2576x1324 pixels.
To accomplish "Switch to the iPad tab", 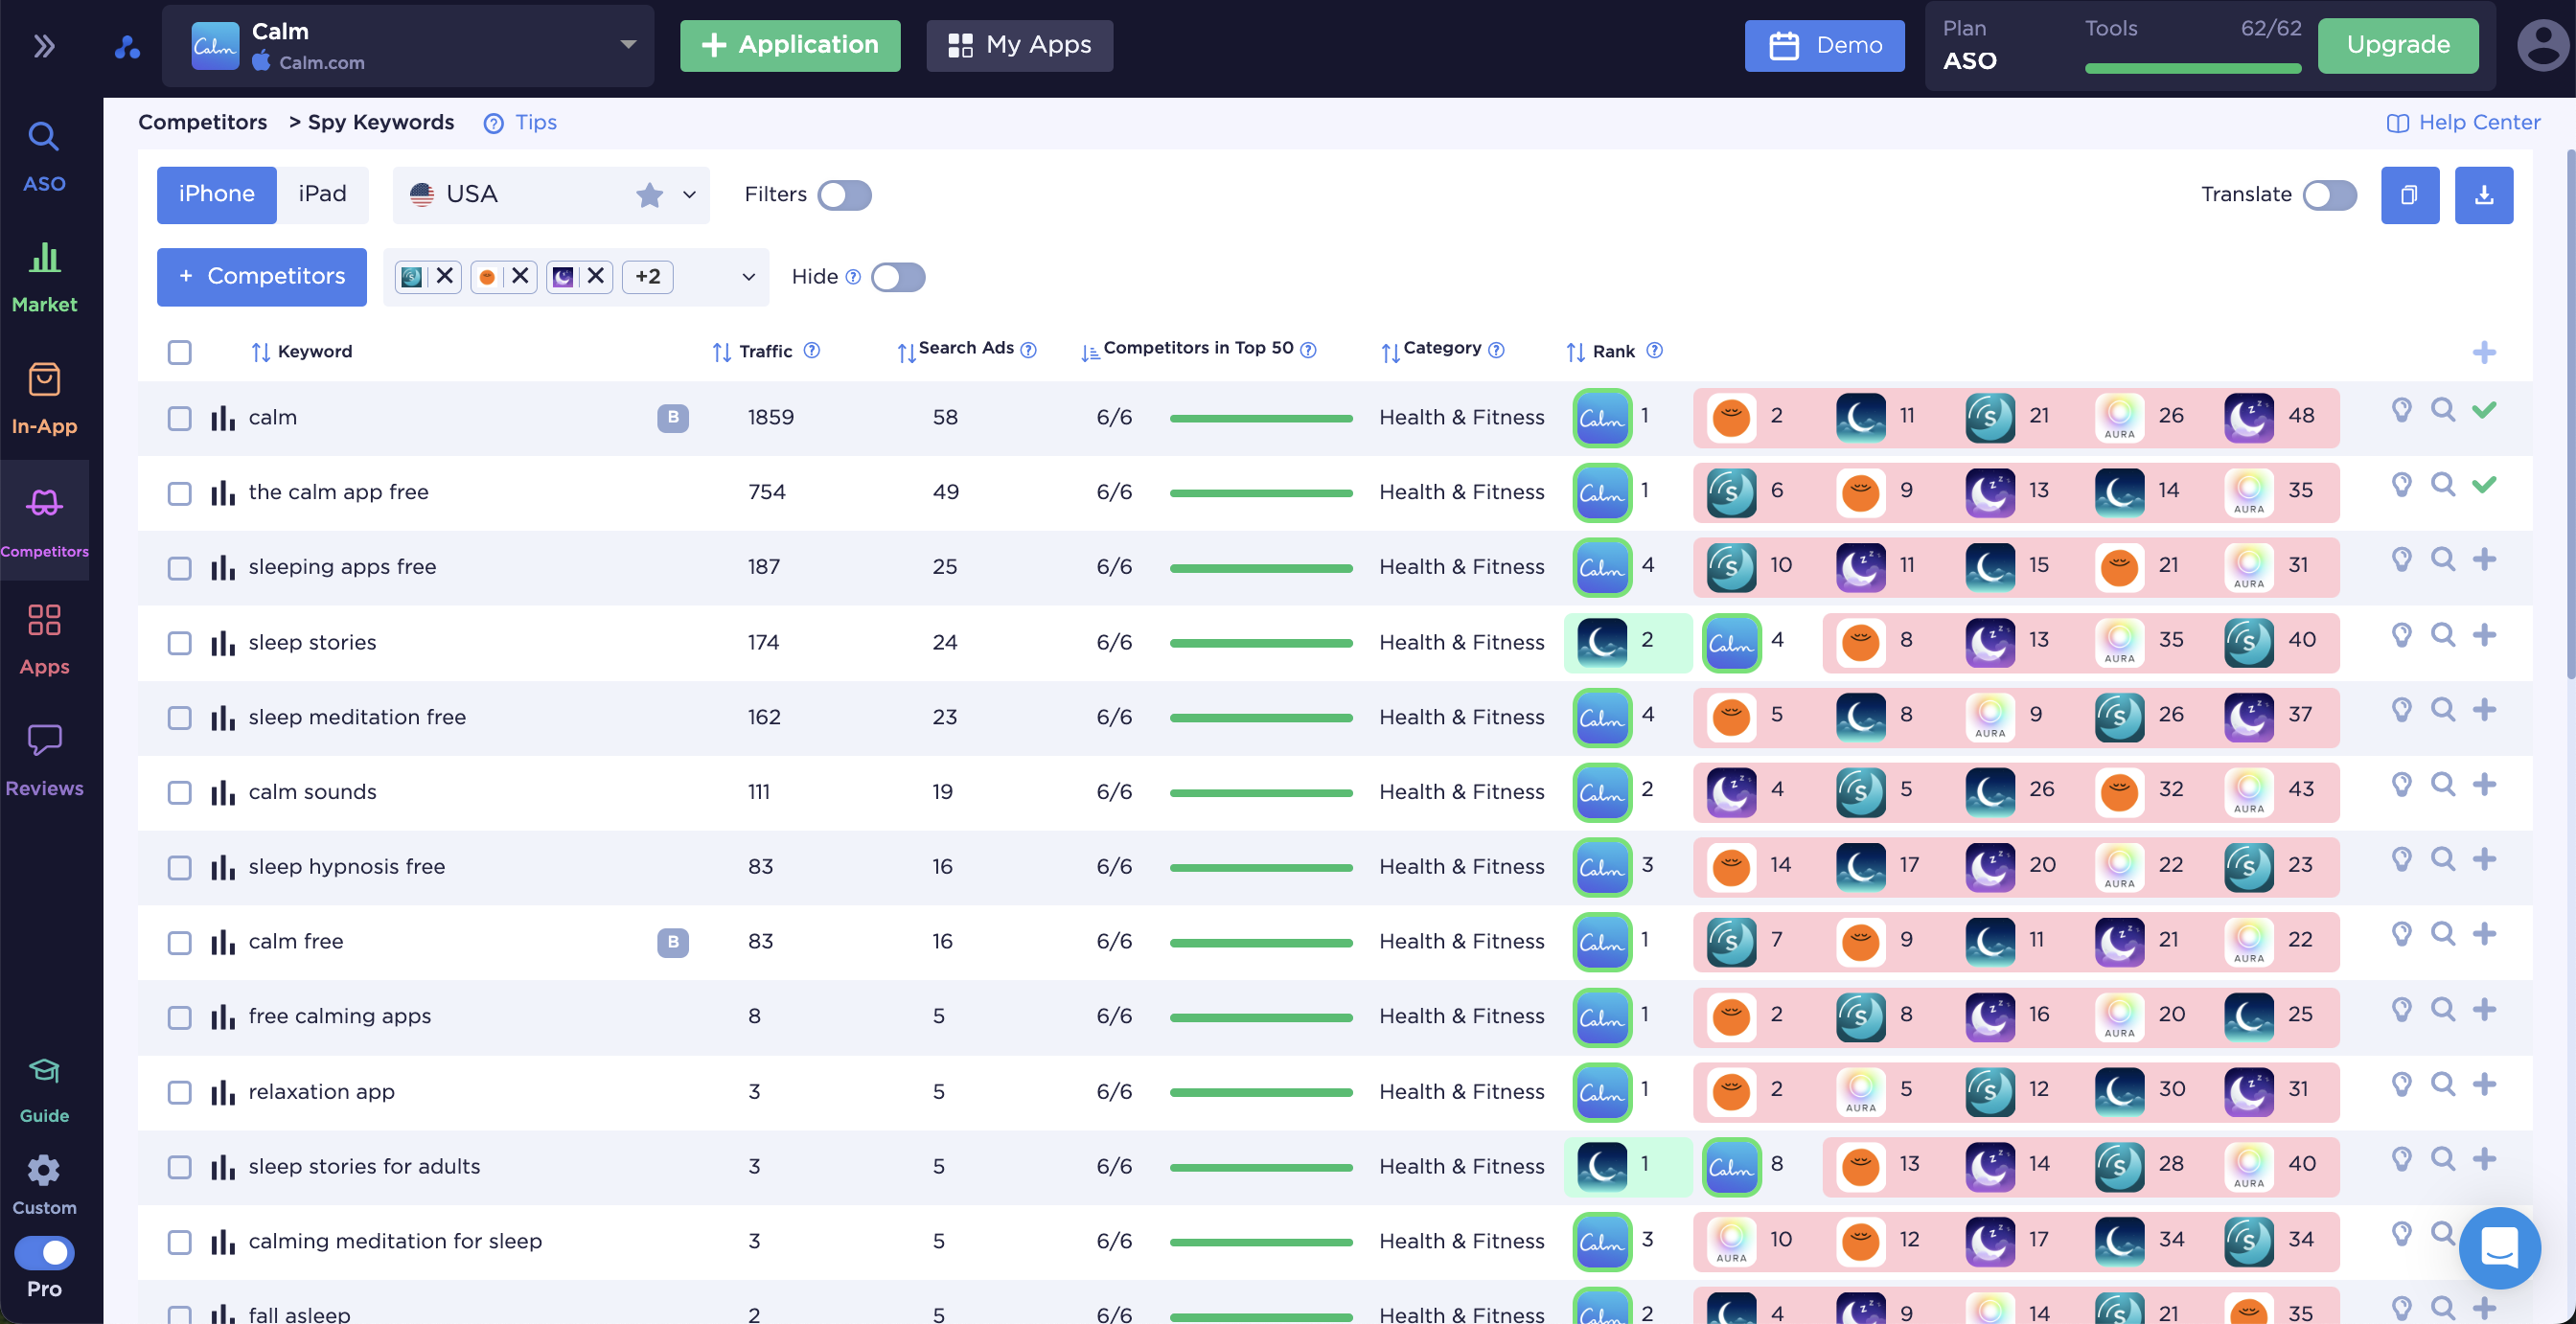I will [322, 195].
